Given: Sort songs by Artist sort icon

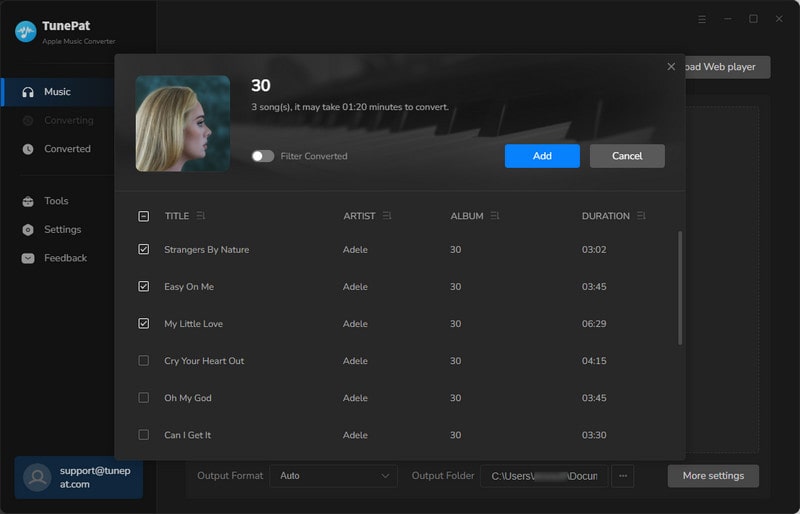Looking at the screenshot, I should click(387, 216).
